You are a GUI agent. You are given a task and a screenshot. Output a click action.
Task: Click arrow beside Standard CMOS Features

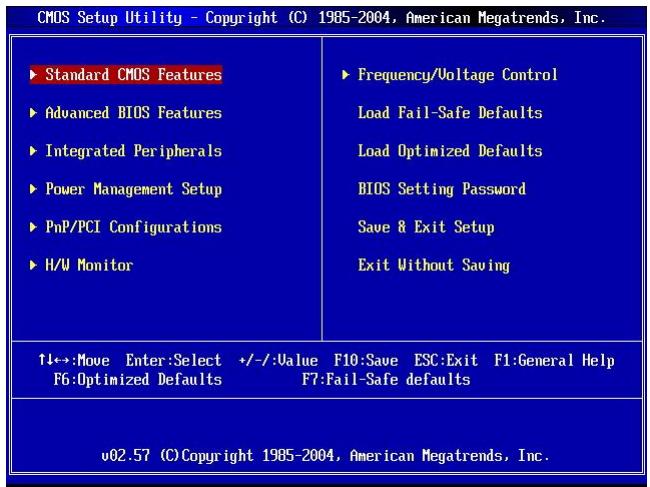(x=34, y=75)
